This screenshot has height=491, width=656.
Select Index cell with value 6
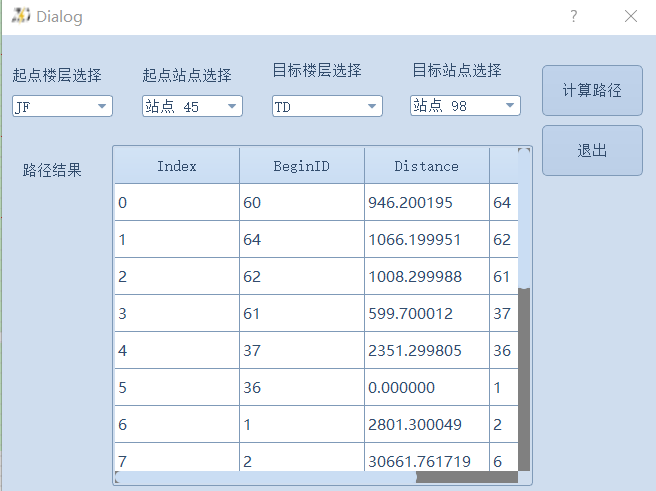pos(177,424)
